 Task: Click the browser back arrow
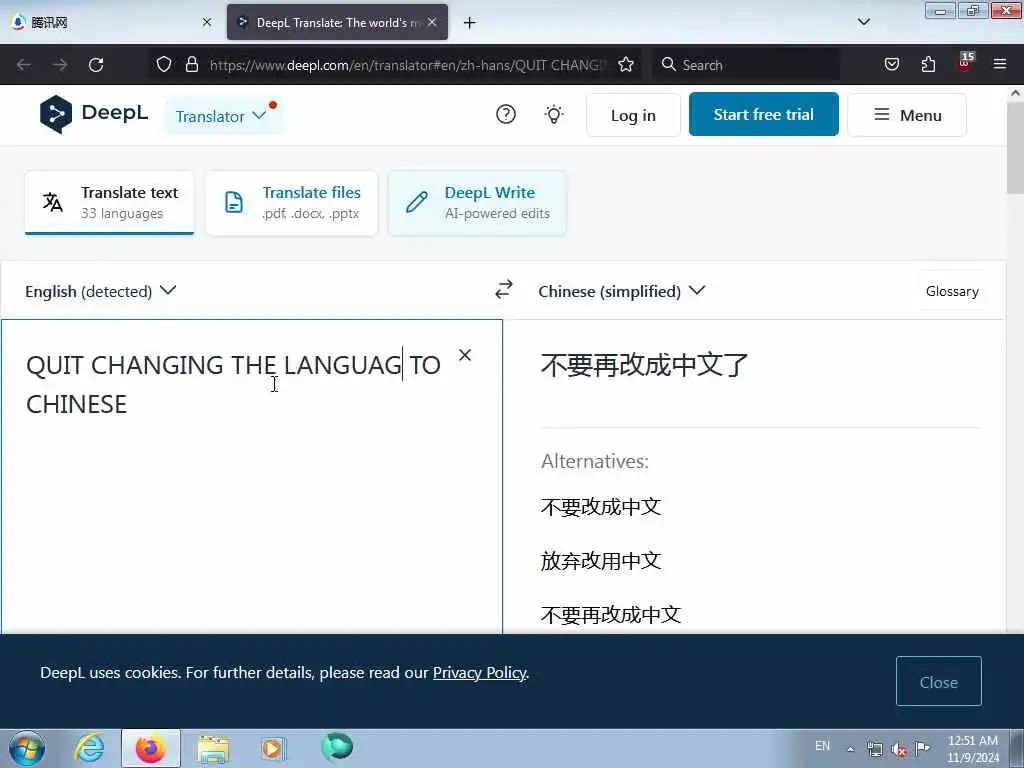[24, 65]
